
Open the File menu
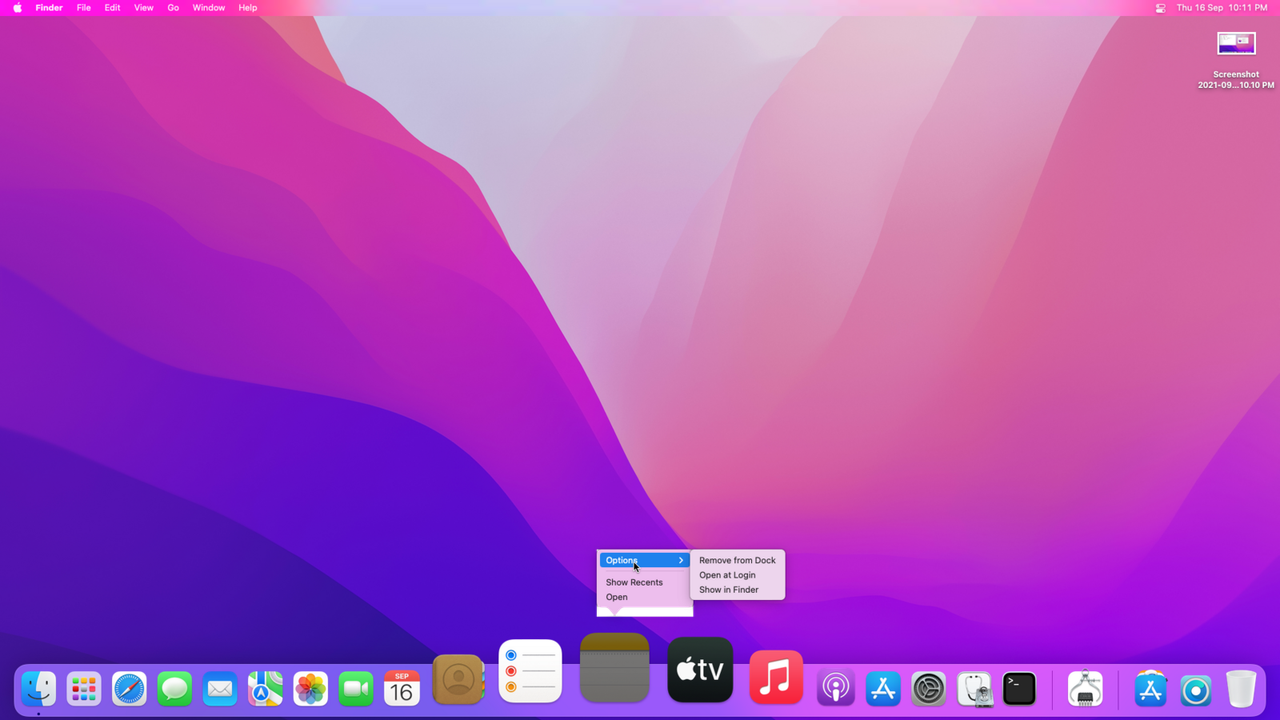coord(84,8)
